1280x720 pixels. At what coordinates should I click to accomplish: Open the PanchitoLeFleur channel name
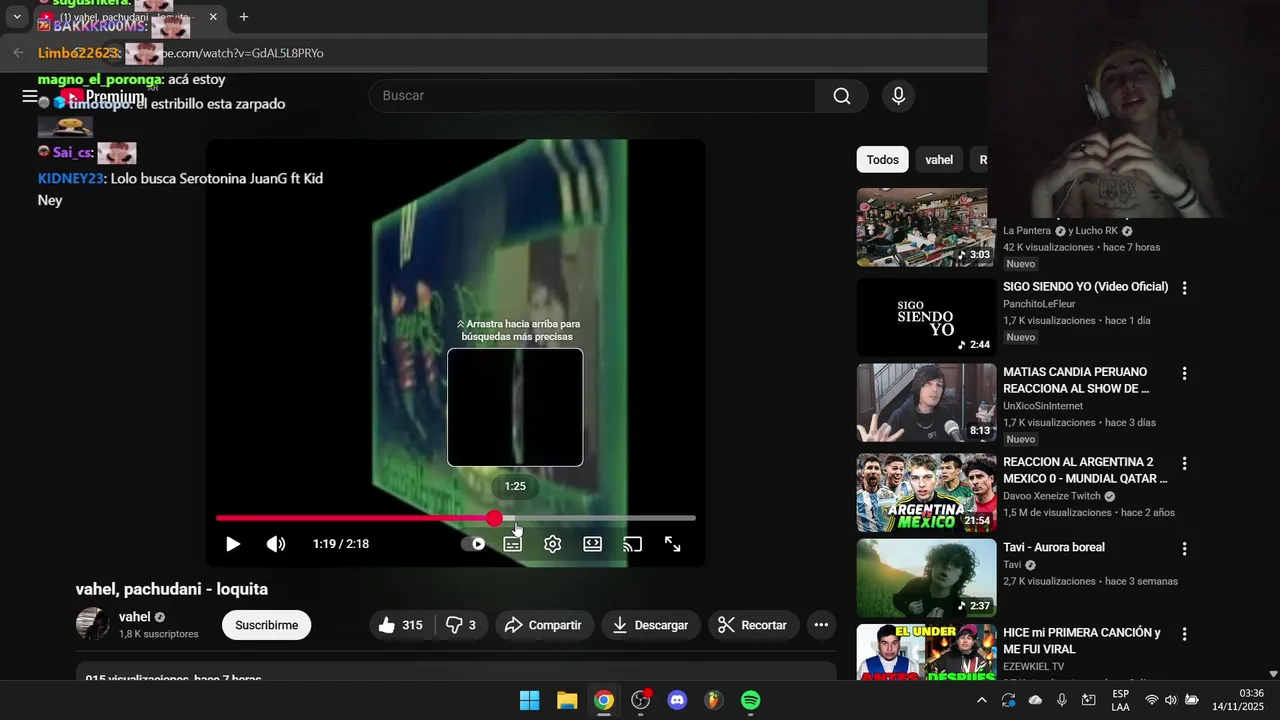1039,304
